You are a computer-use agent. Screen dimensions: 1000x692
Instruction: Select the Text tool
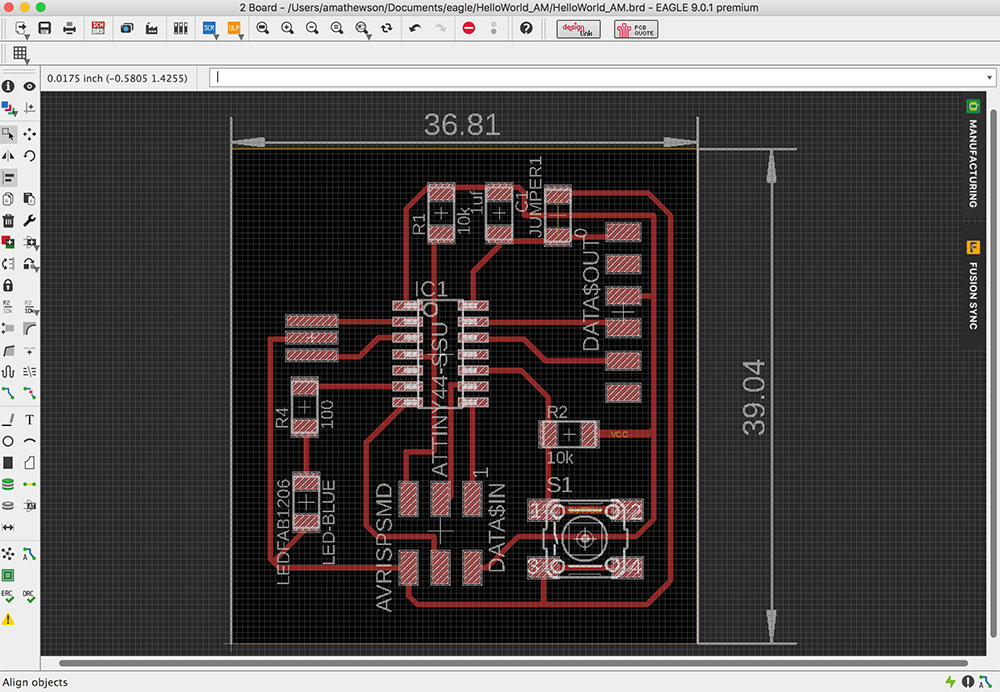[x=30, y=419]
